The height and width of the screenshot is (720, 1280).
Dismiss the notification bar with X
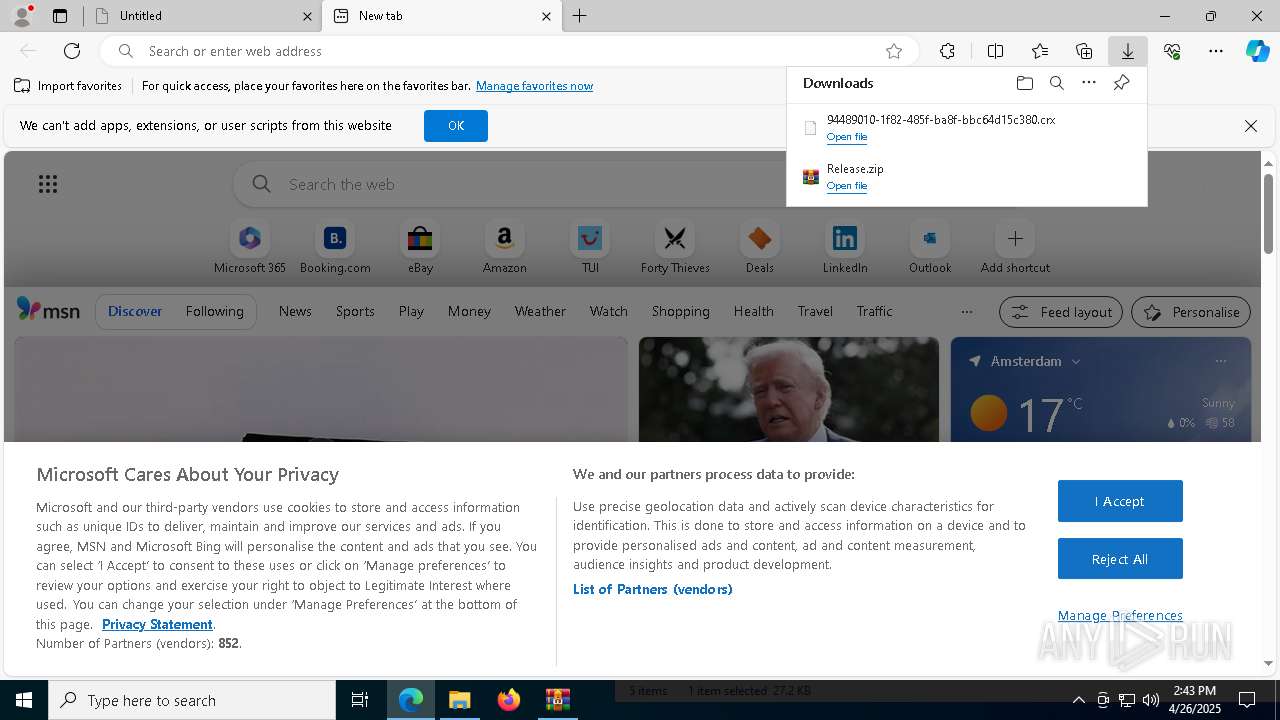1250,126
